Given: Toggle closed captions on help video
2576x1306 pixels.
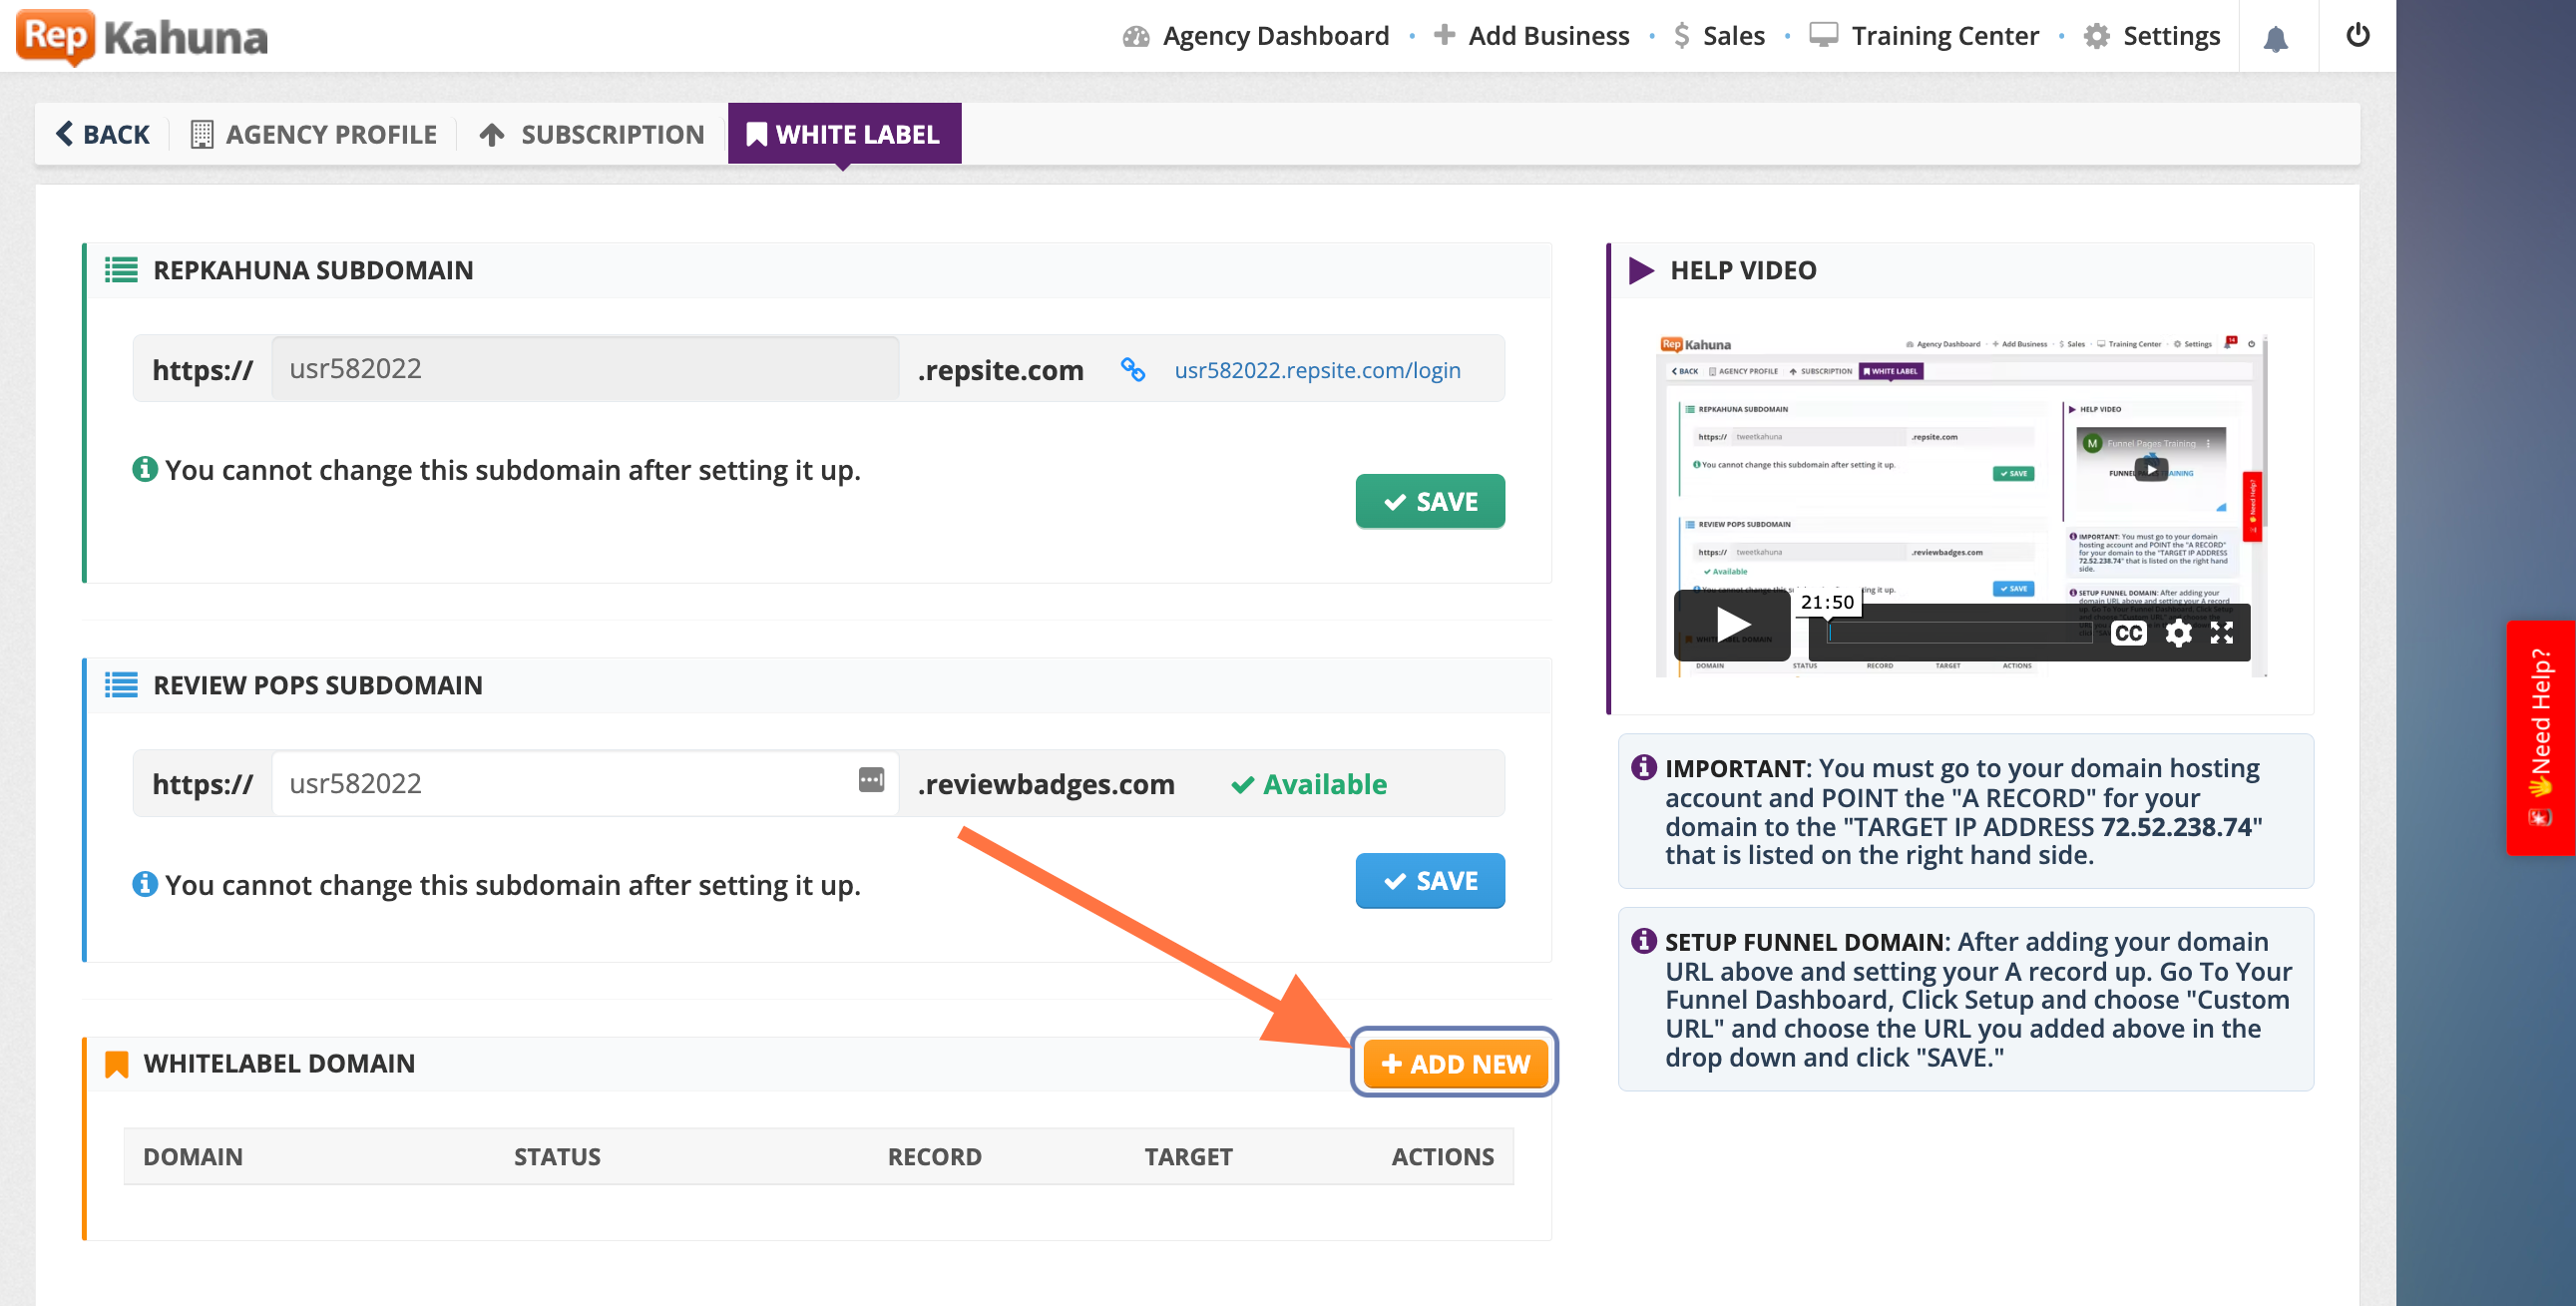Looking at the screenshot, I should [2128, 633].
